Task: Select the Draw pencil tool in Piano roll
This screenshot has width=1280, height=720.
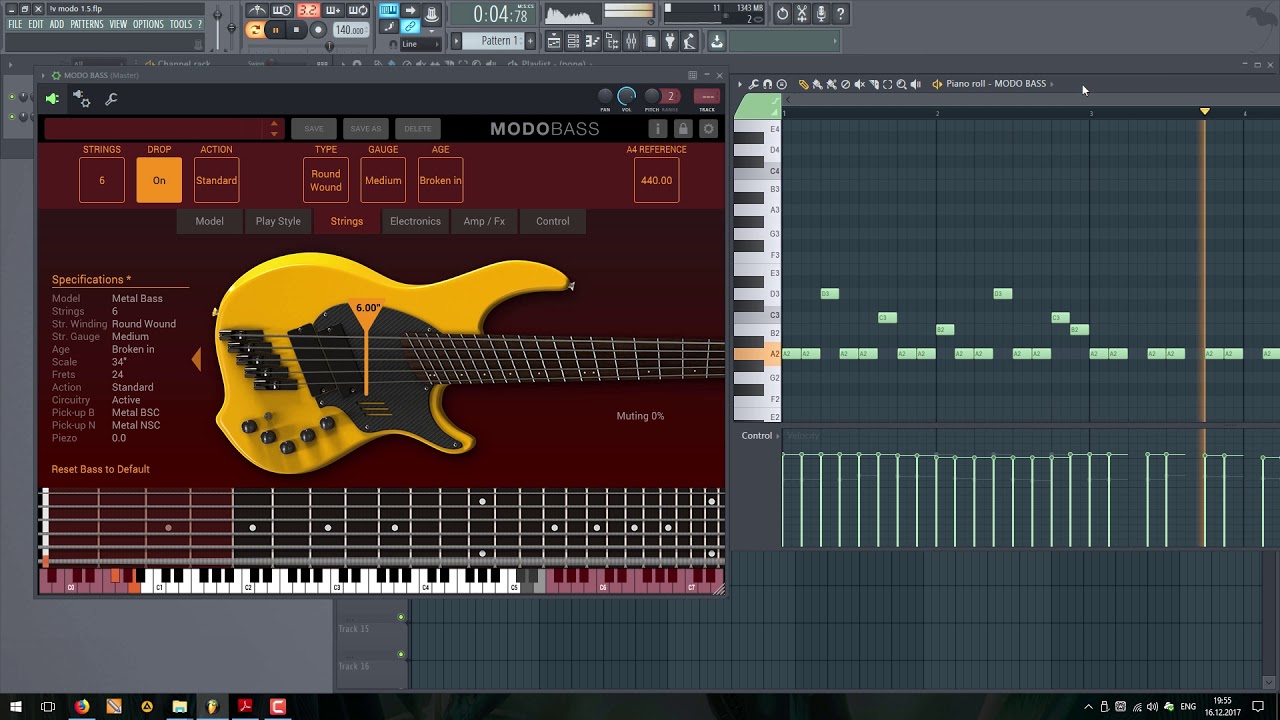Action: [803, 84]
